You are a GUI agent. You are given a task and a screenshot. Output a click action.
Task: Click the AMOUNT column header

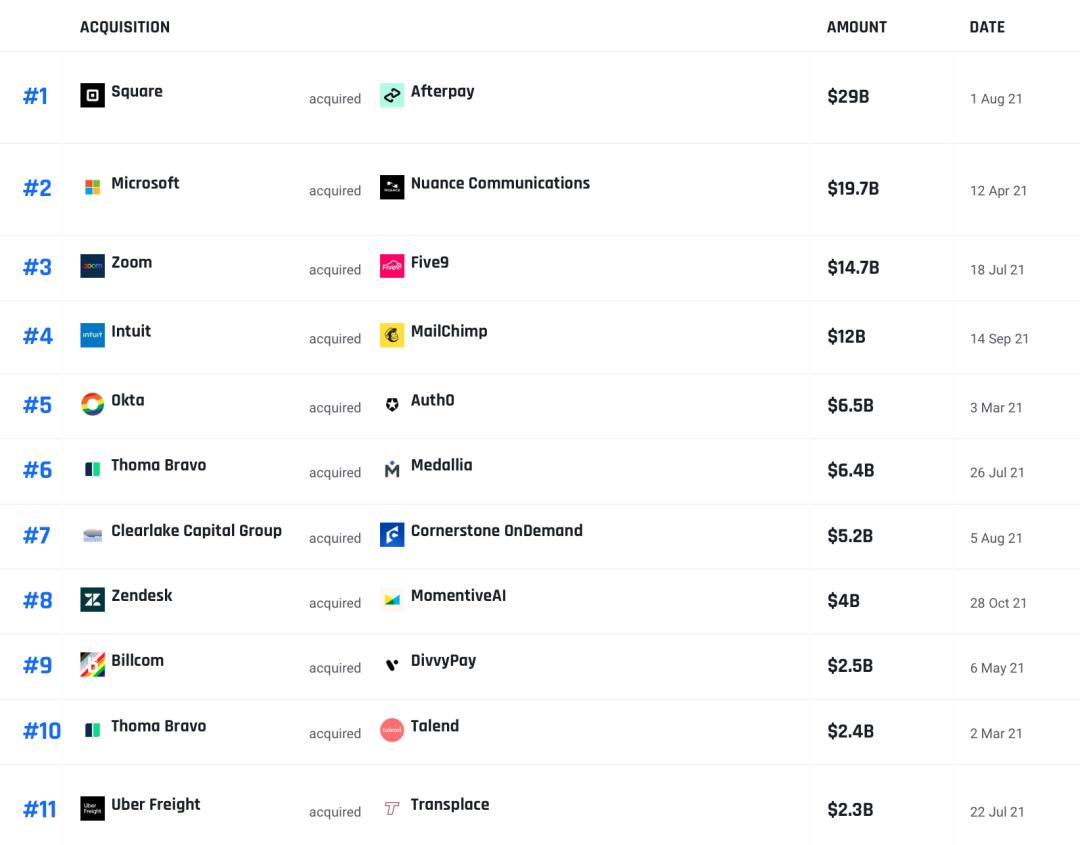(x=856, y=27)
